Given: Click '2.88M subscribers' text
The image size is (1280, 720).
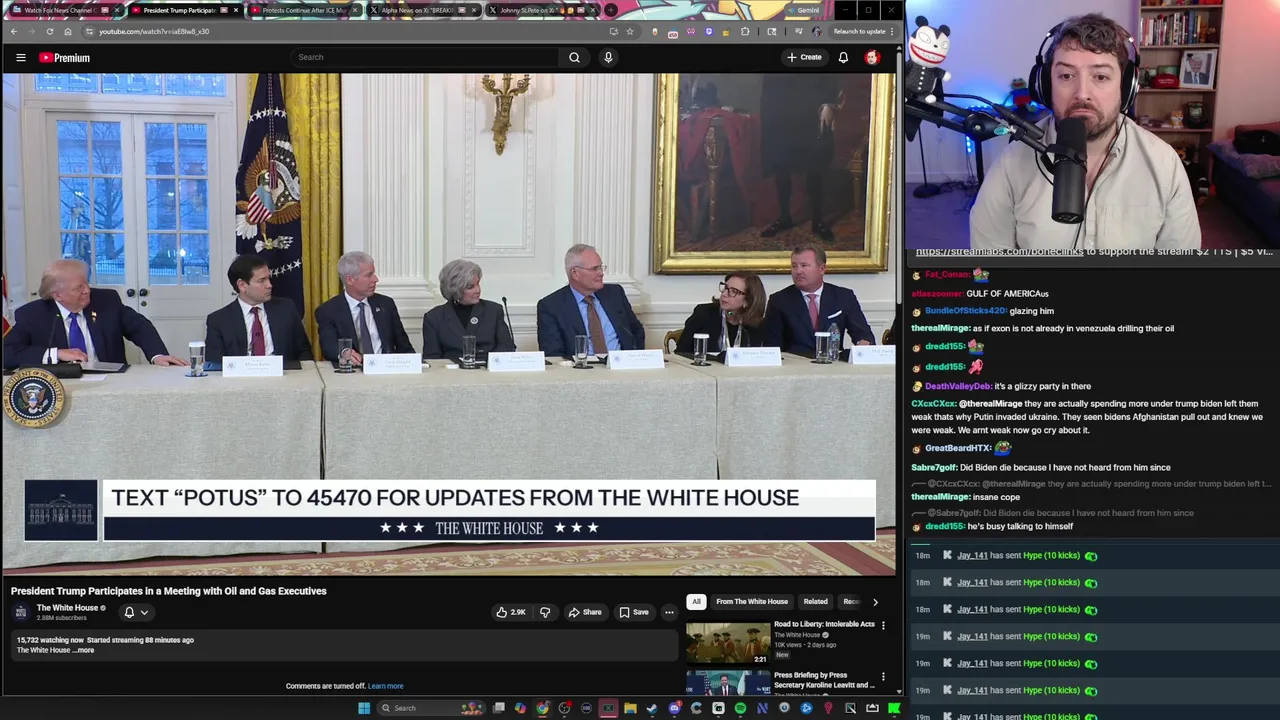Looking at the screenshot, I should [62, 618].
